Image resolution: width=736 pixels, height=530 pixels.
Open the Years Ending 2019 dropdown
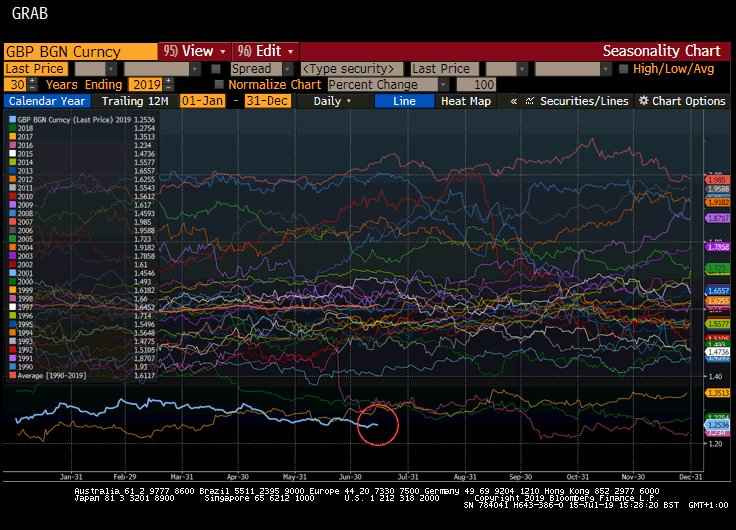[x=167, y=85]
